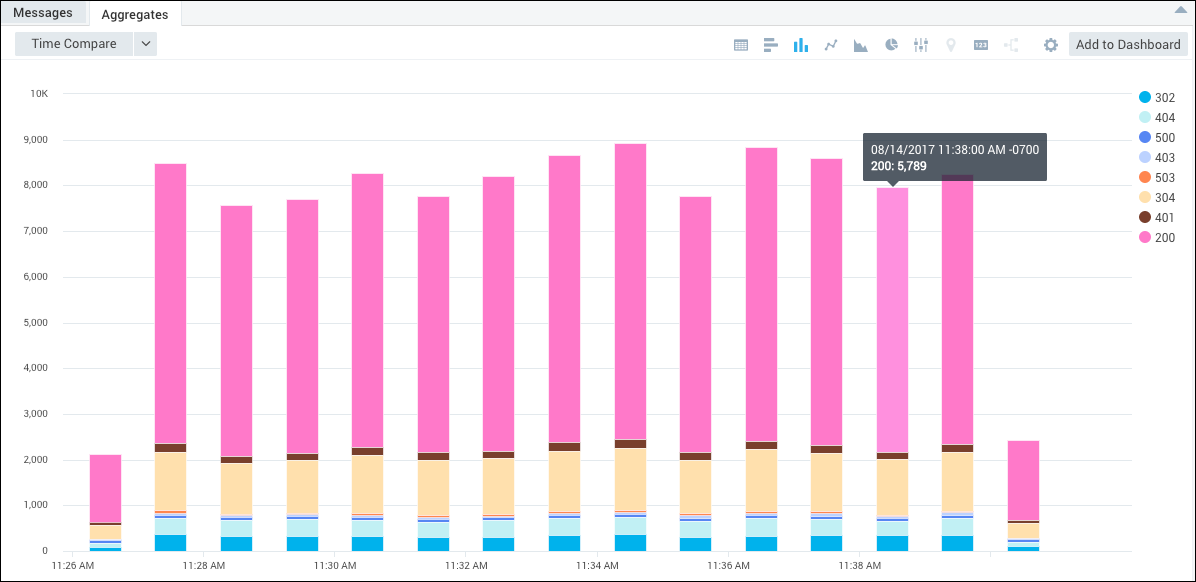Image resolution: width=1196 pixels, height=582 pixels.
Task: Select the pie chart view
Action: pyautogui.click(x=891, y=44)
